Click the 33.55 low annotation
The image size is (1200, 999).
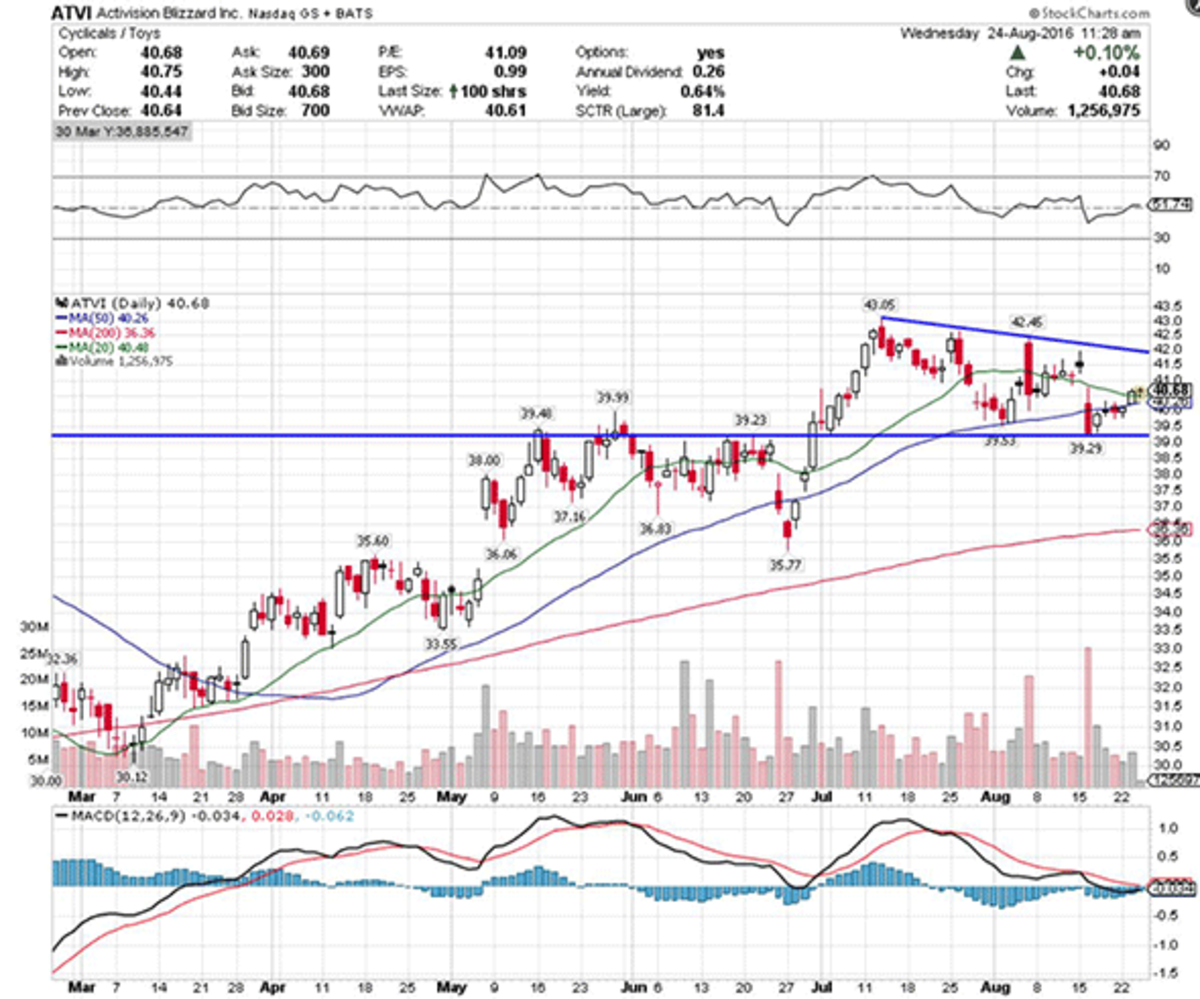click(440, 644)
